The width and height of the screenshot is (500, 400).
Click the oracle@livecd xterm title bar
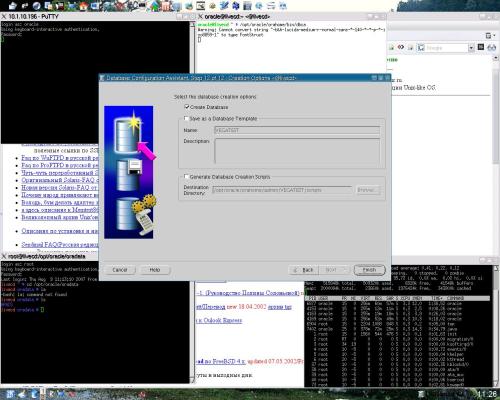[x=292, y=16]
